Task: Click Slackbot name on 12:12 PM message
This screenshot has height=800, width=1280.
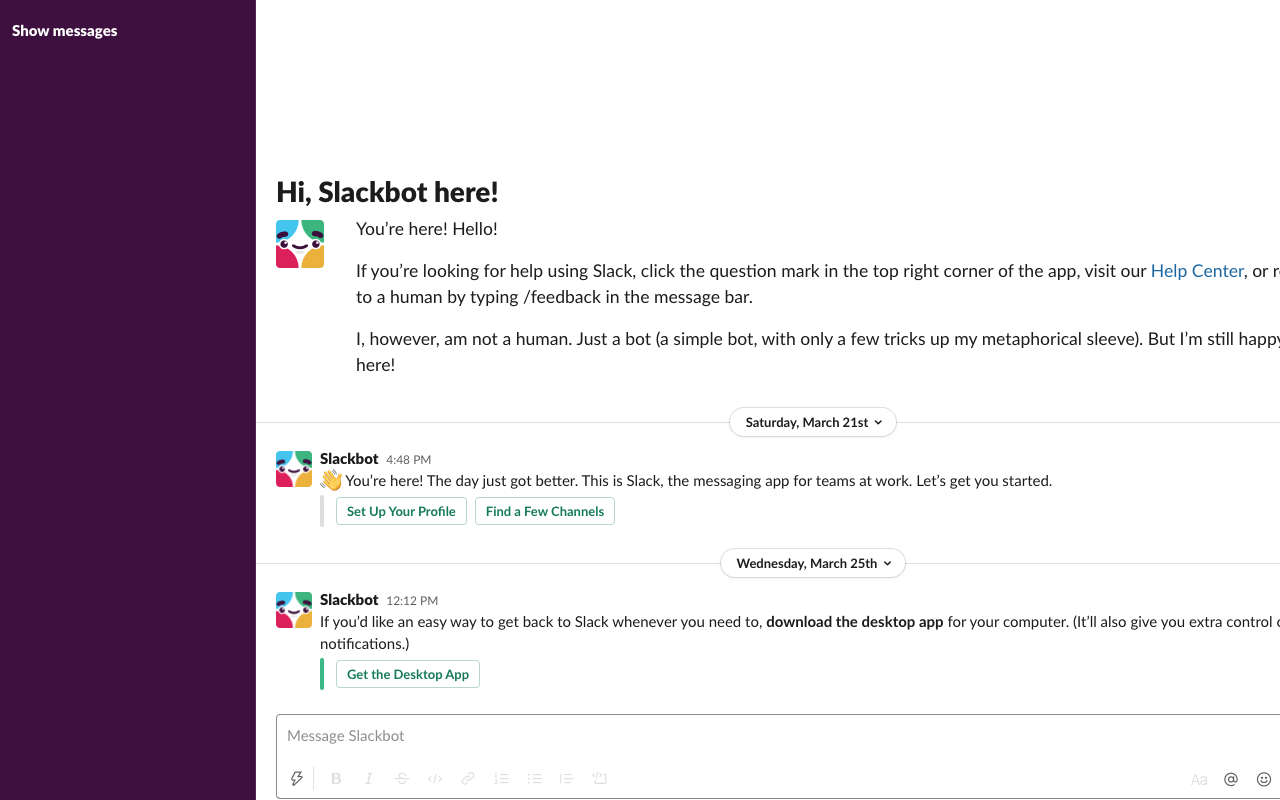Action: pos(349,600)
